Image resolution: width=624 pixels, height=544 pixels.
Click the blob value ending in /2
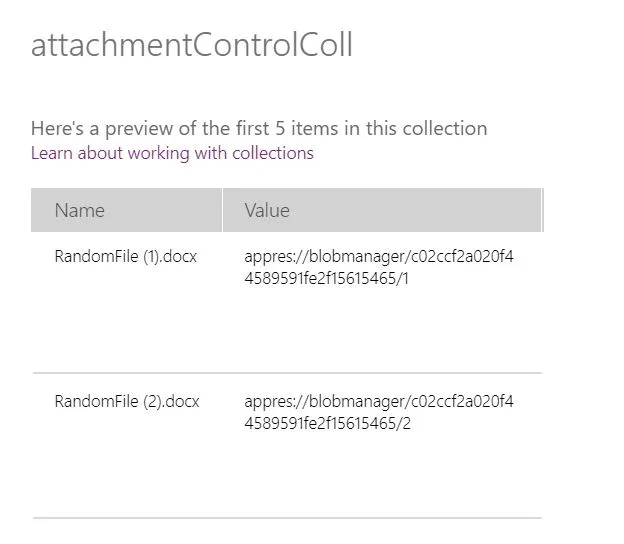378,413
